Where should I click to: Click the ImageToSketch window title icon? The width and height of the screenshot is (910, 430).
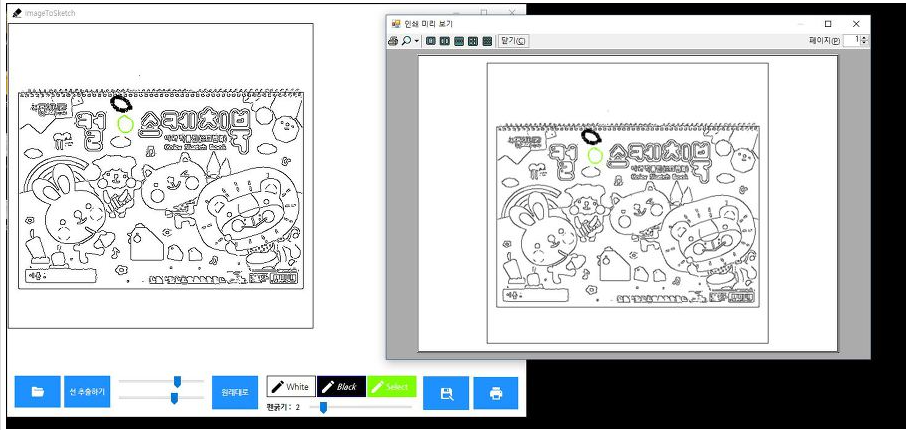(17, 13)
